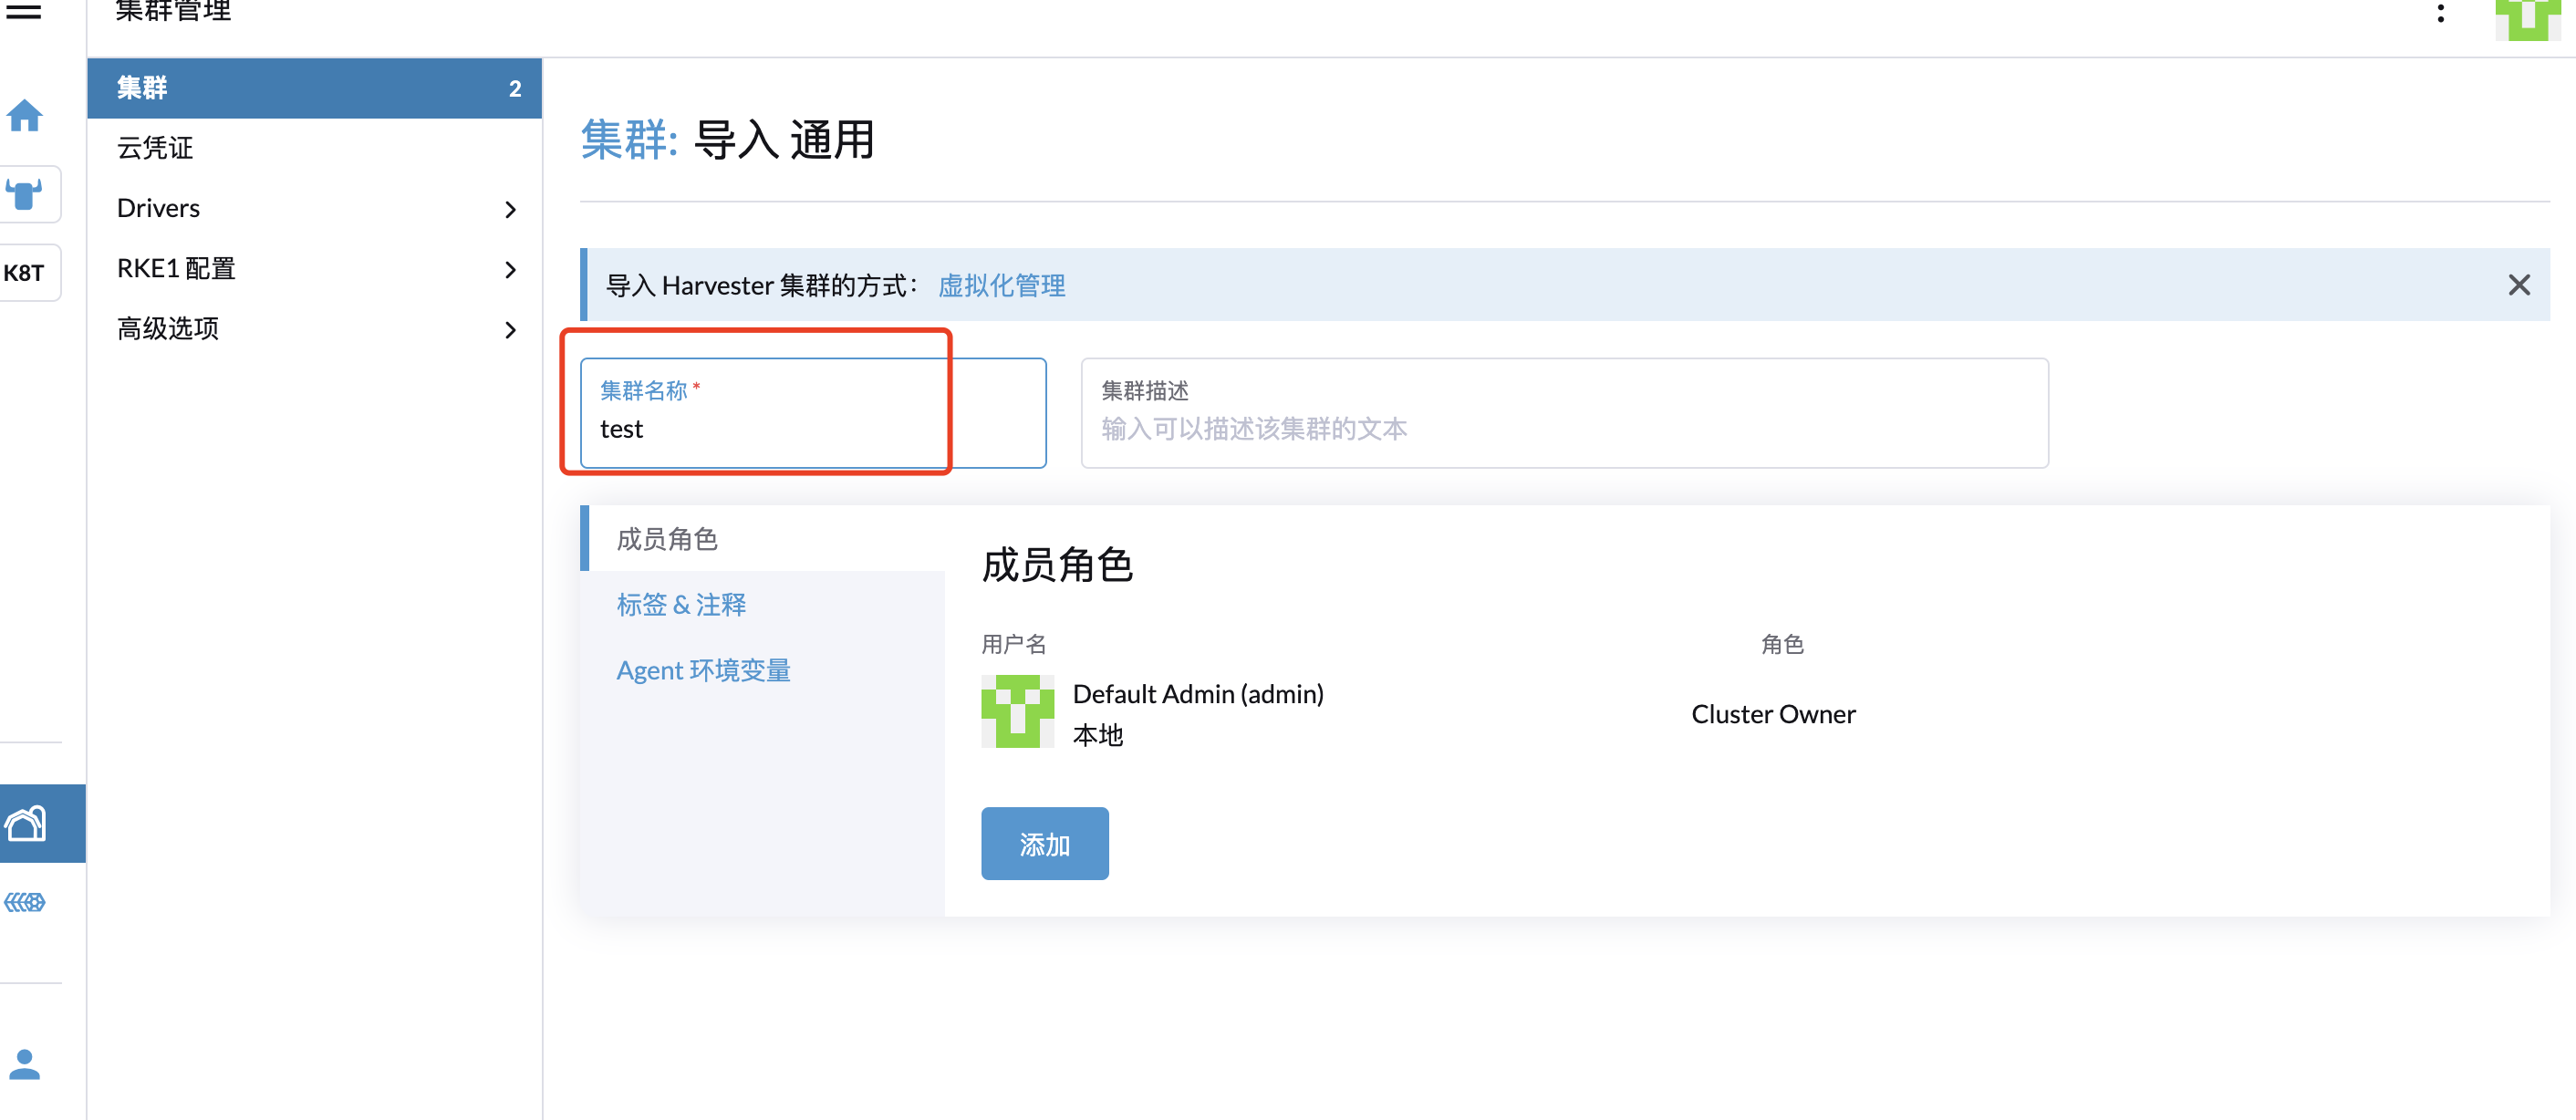Click the 集群管理 header title
2576x1120 pixels.
point(173,11)
